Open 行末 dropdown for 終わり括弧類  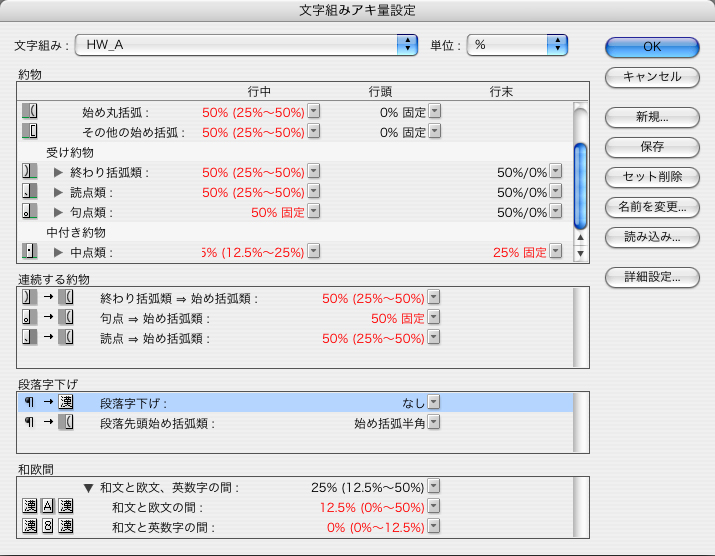(x=556, y=171)
